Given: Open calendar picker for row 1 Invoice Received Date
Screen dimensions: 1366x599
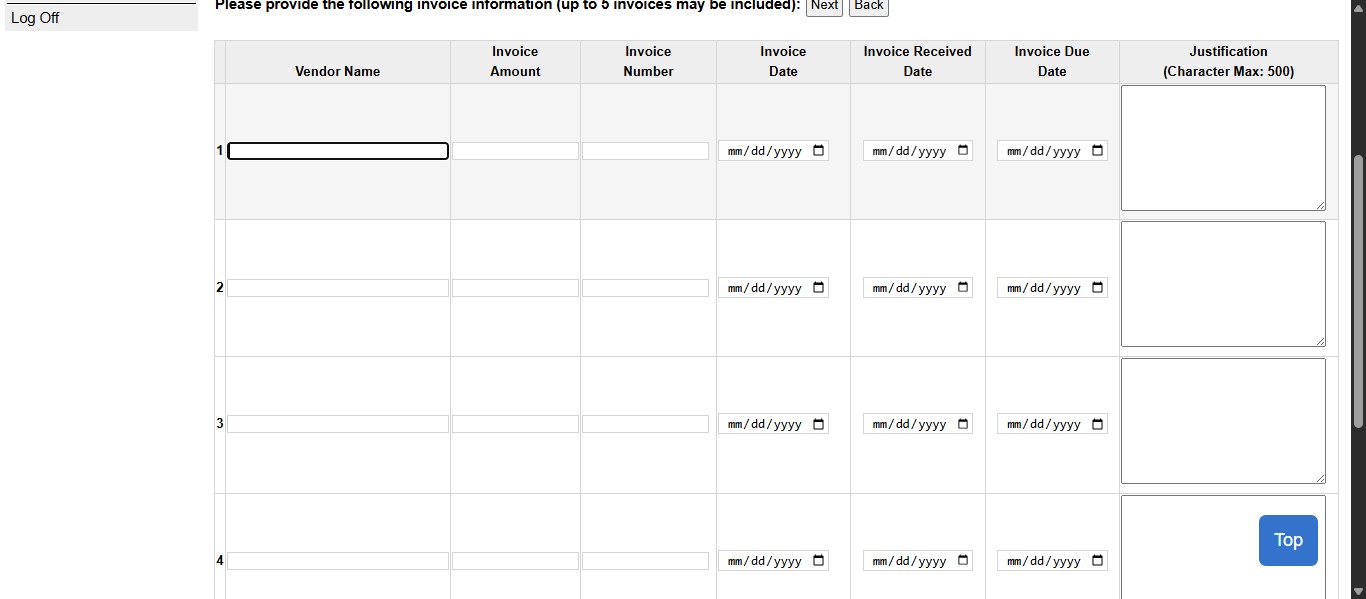Looking at the screenshot, I should coord(963,151).
